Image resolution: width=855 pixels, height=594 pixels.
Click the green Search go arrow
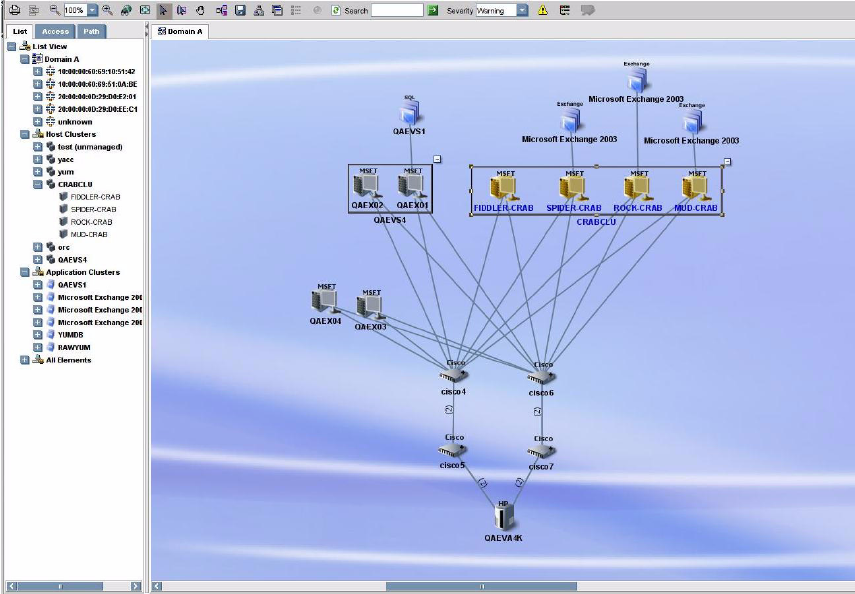(433, 10)
